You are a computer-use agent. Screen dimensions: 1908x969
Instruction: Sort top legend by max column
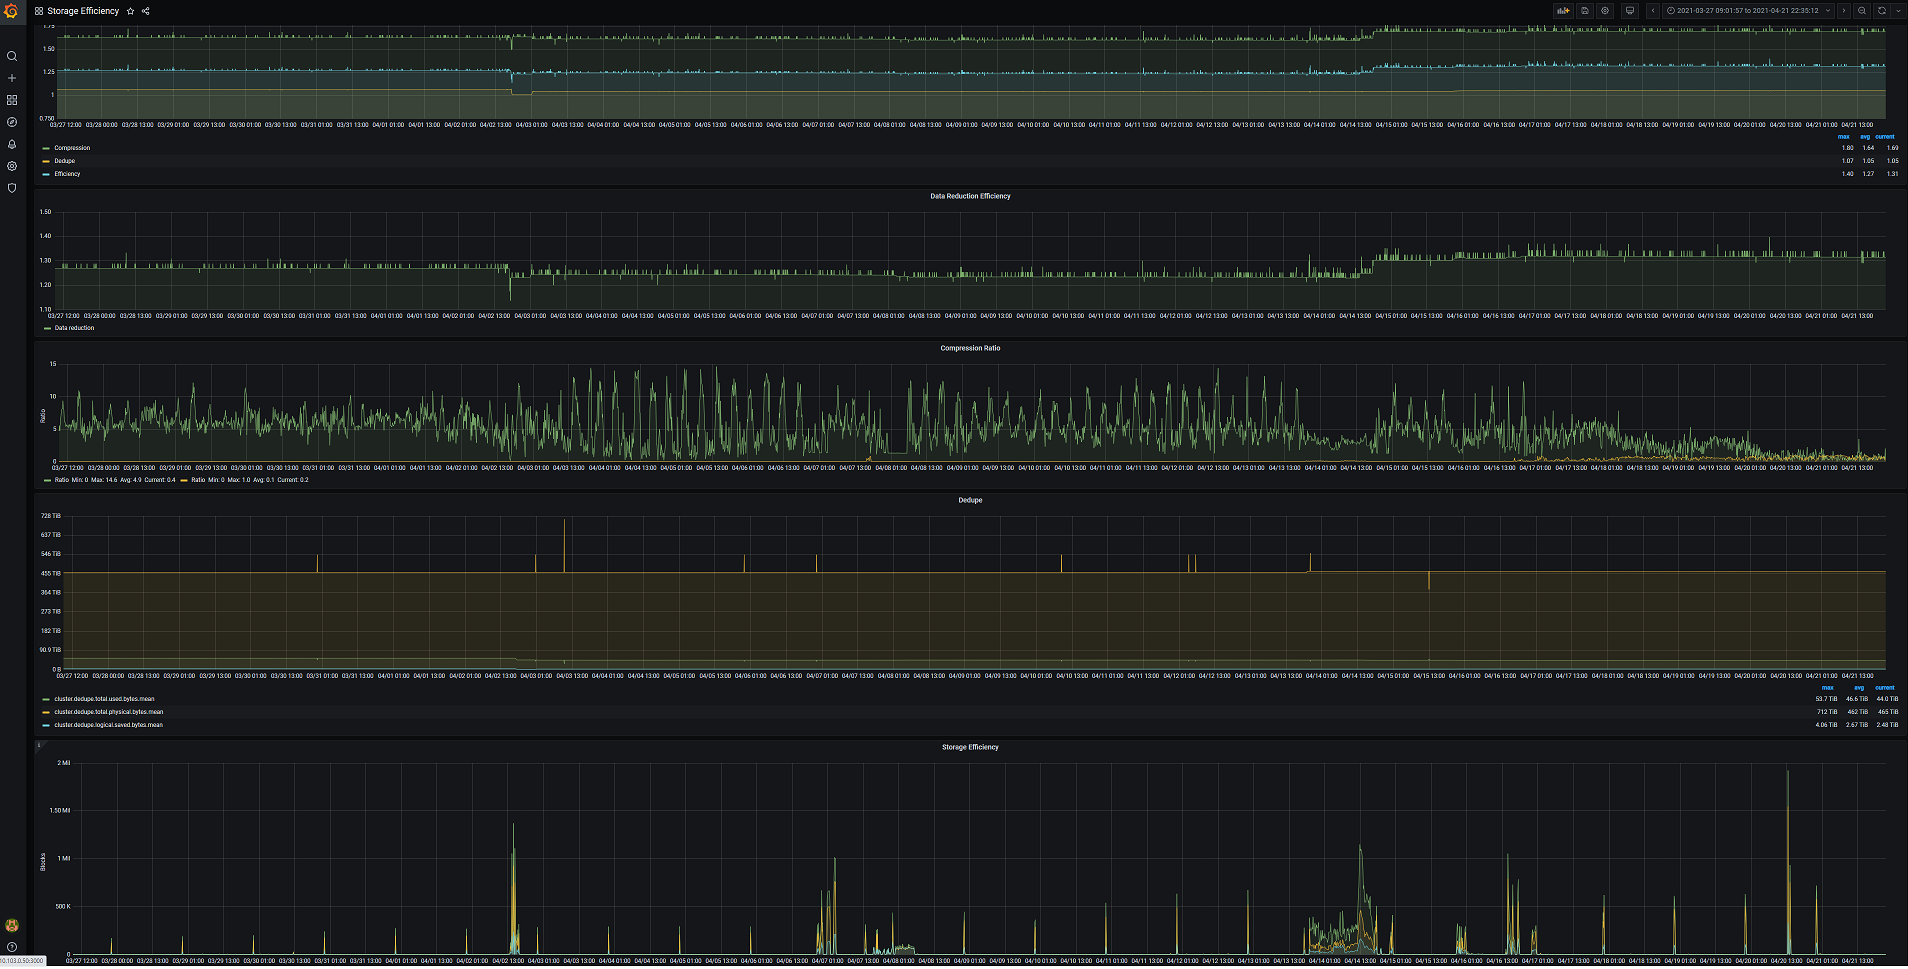[x=1844, y=137]
